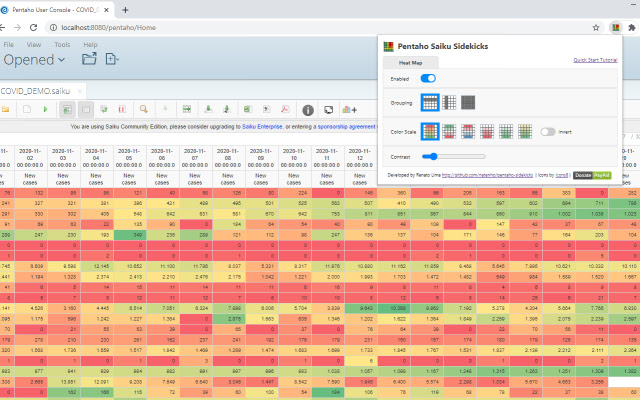The height and width of the screenshot is (400, 640).
Task: Expand the new file dropdown icon
Action: tap(111, 60)
